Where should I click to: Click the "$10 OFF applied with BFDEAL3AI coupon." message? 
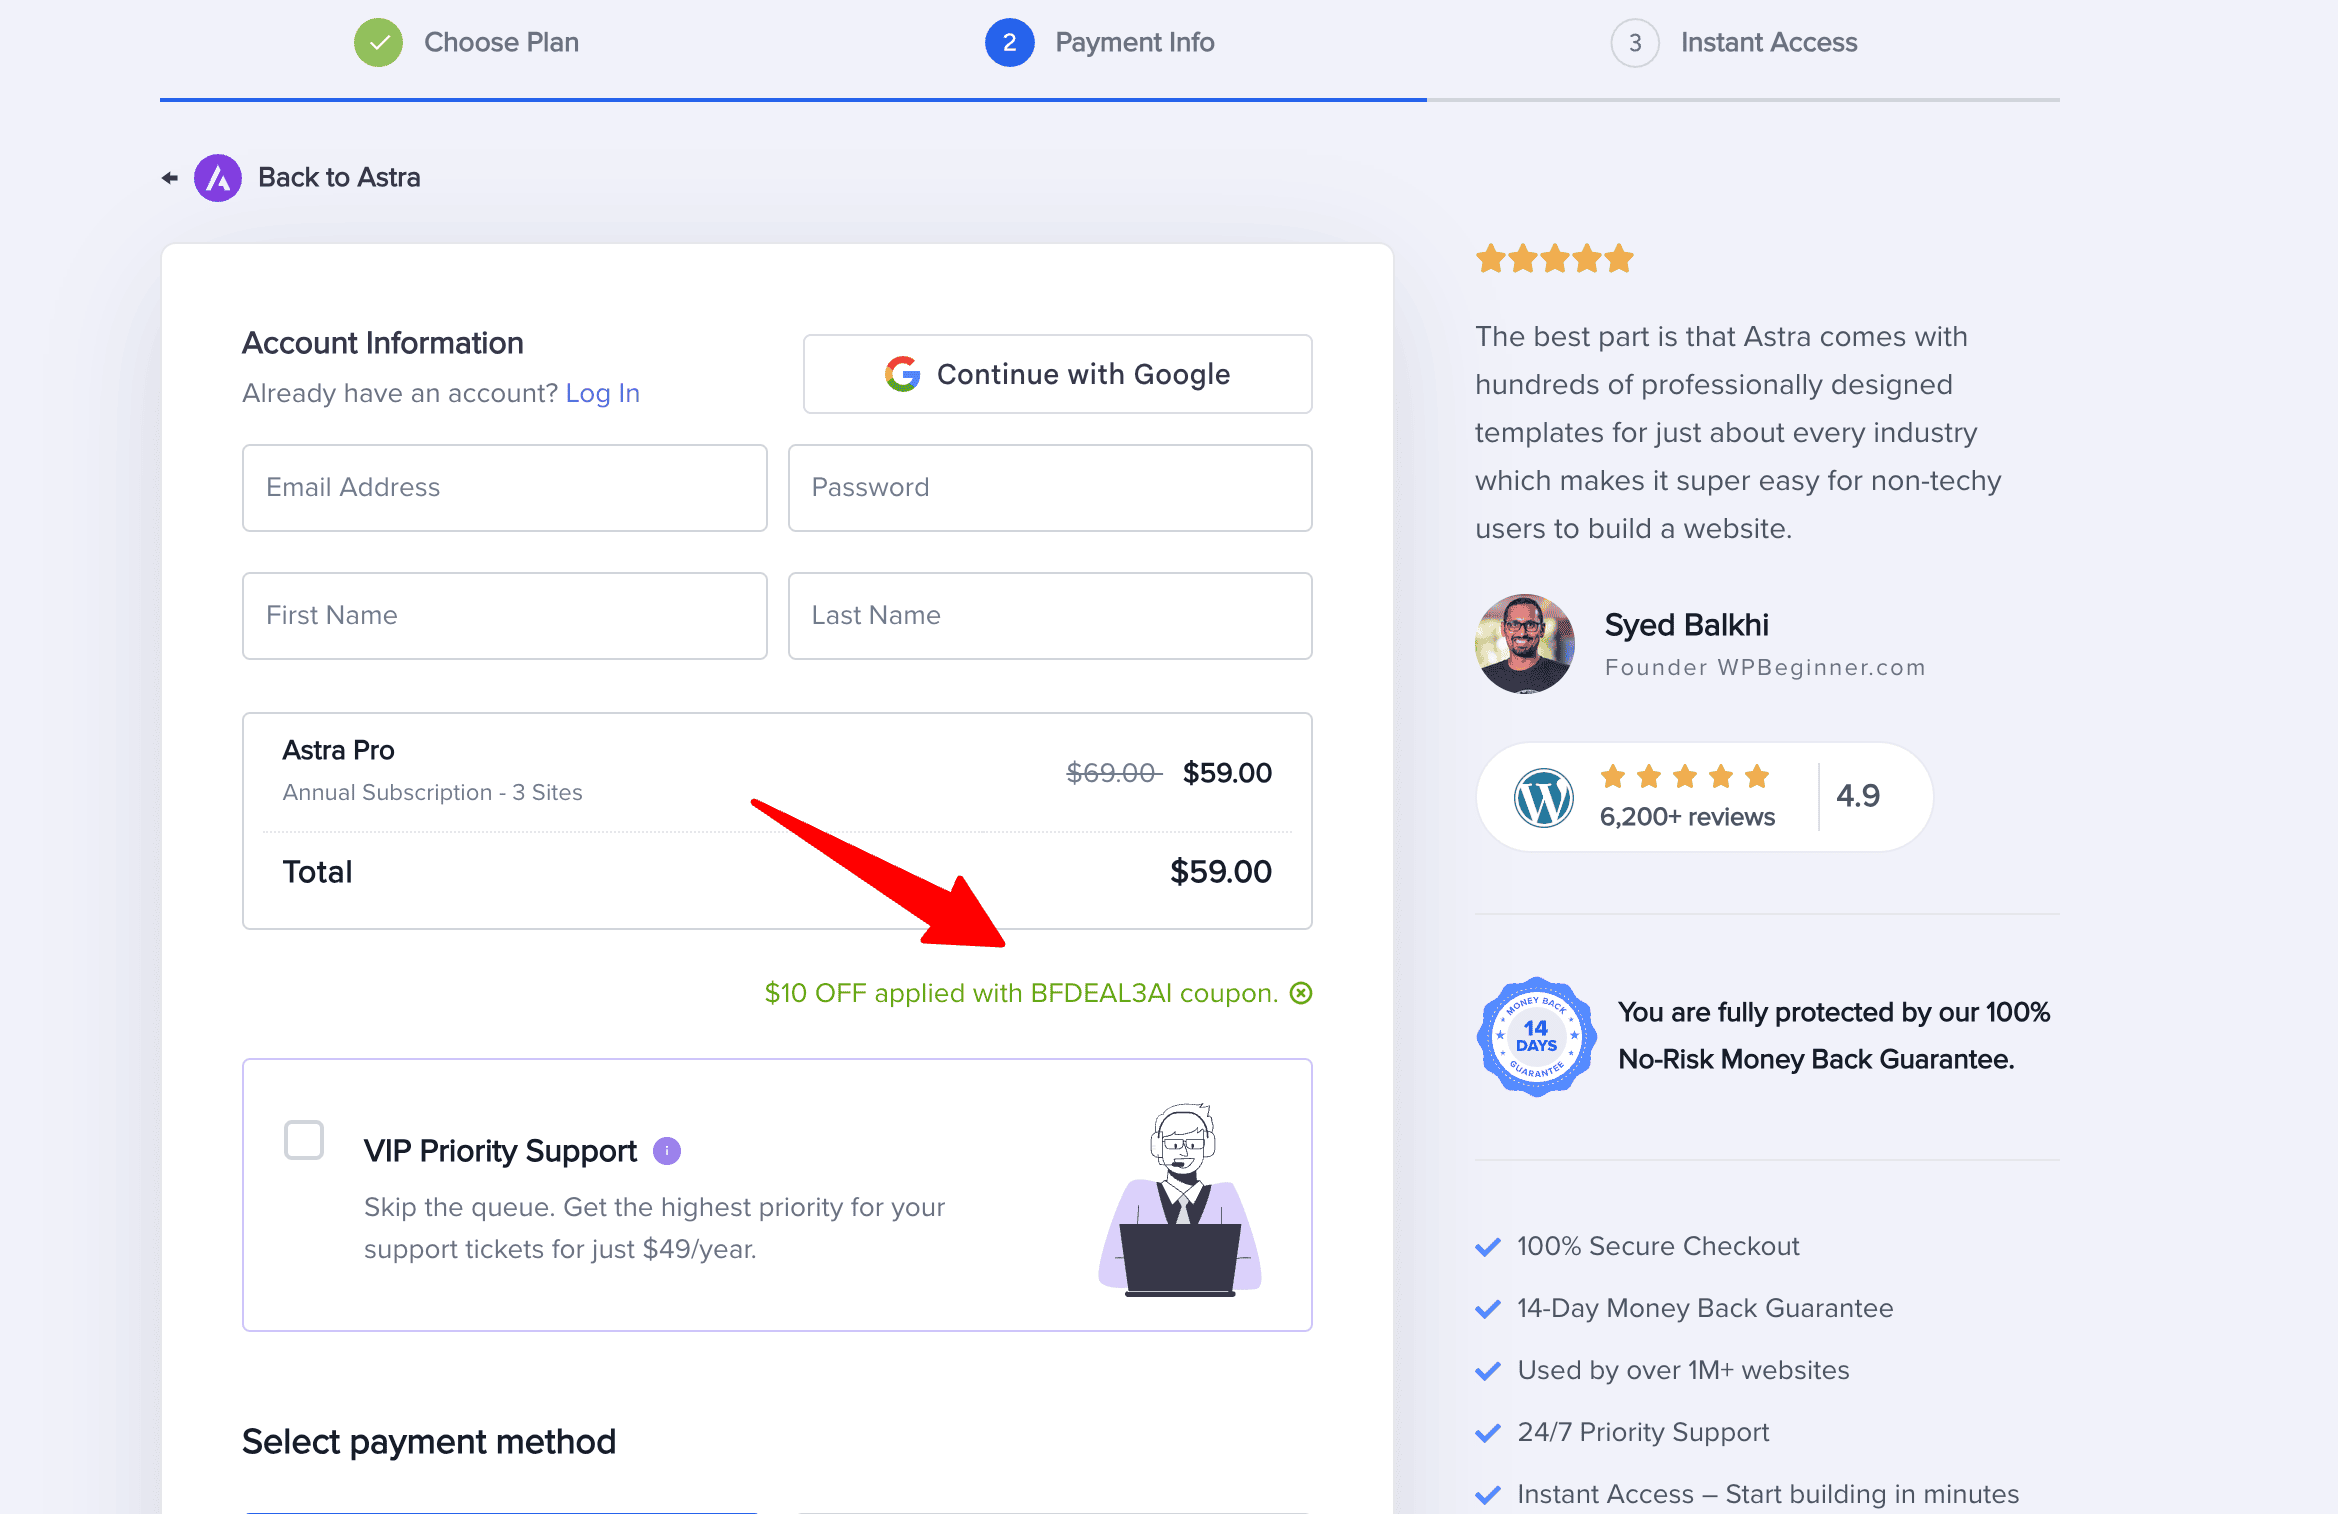[1021, 993]
